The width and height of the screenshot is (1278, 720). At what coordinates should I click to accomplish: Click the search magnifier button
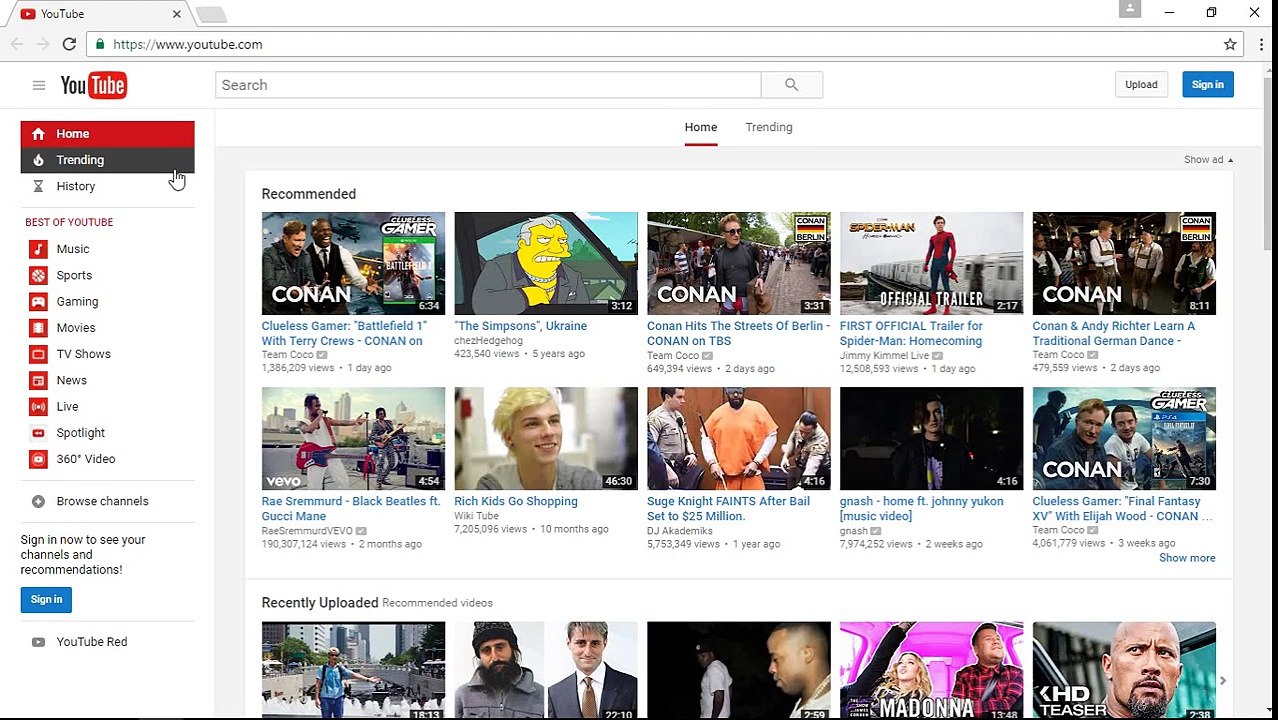point(791,85)
